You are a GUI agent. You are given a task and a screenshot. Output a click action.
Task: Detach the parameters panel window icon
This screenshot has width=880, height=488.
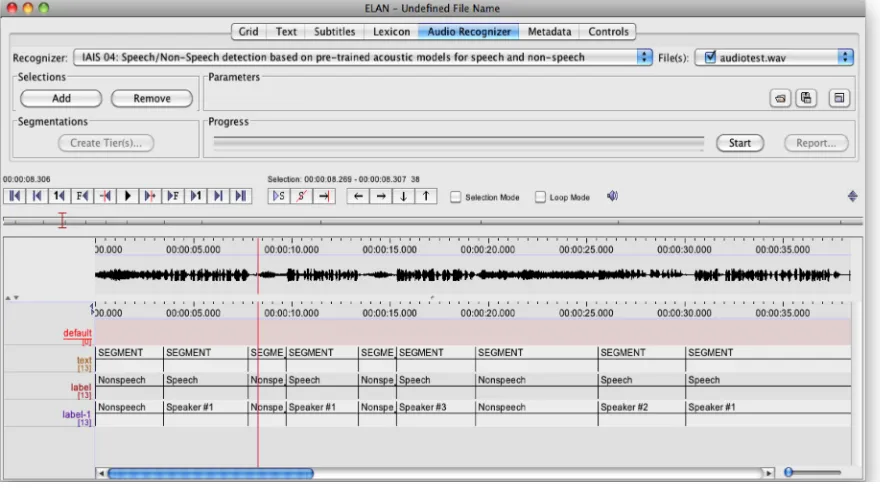839,98
